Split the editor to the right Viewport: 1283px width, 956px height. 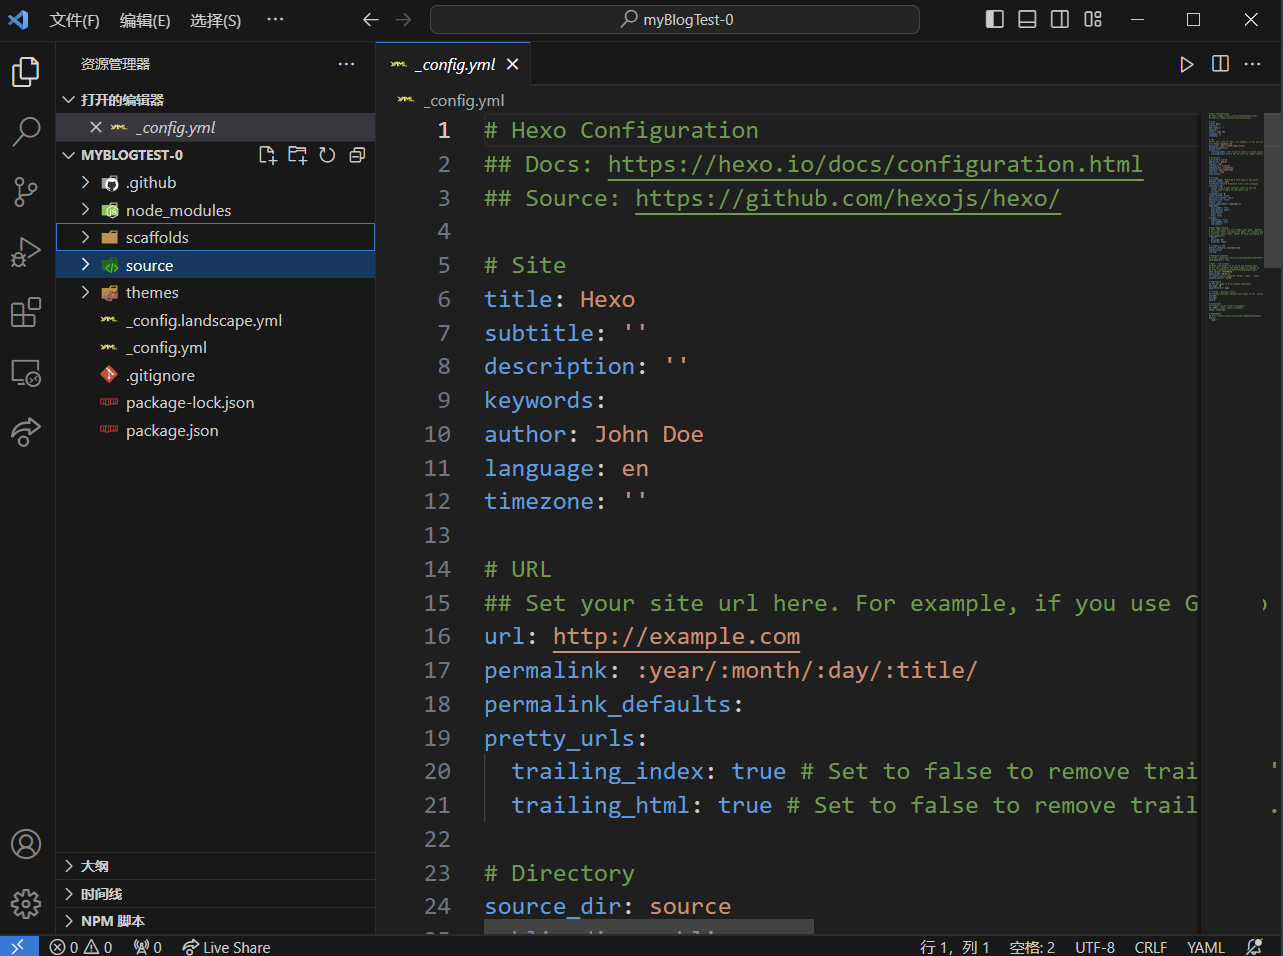point(1220,64)
